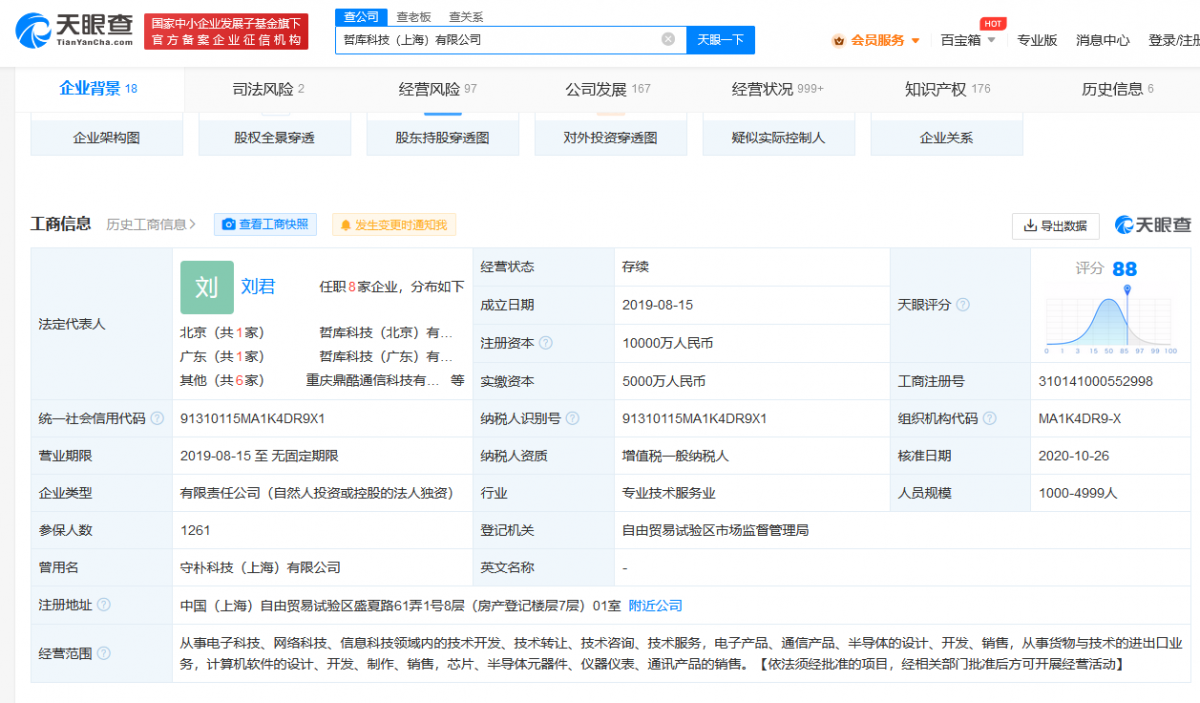Select the 增值税一般纳税人 value
The height and width of the screenshot is (703, 1200).
(x=675, y=455)
